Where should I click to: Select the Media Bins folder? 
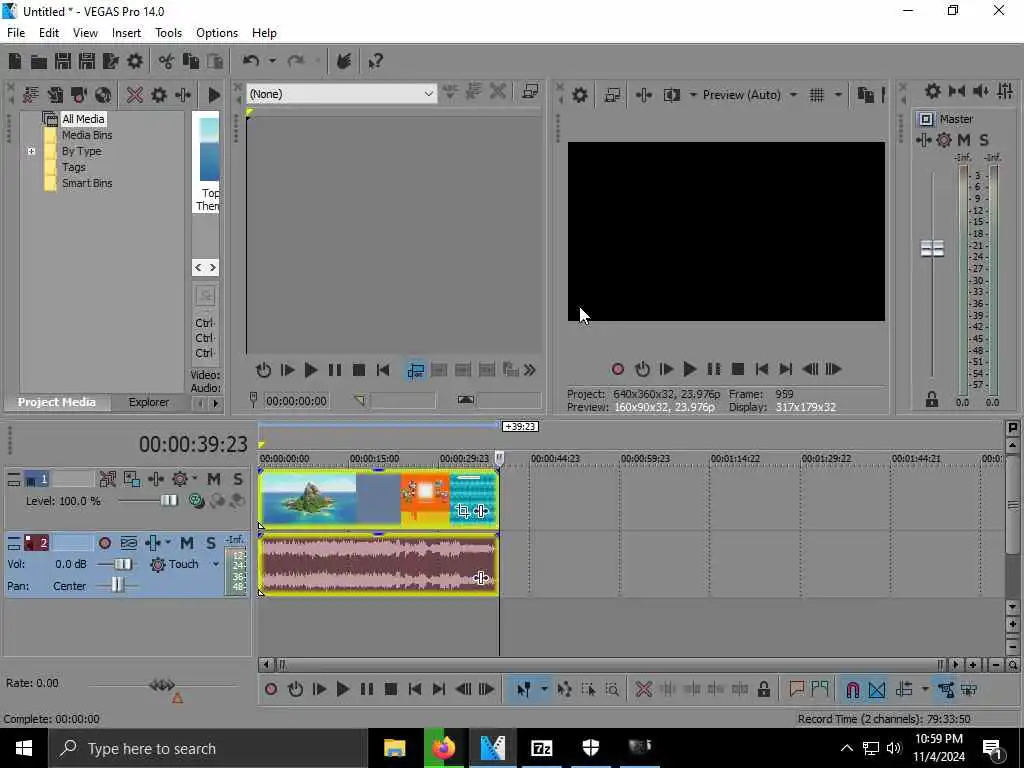coord(87,135)
